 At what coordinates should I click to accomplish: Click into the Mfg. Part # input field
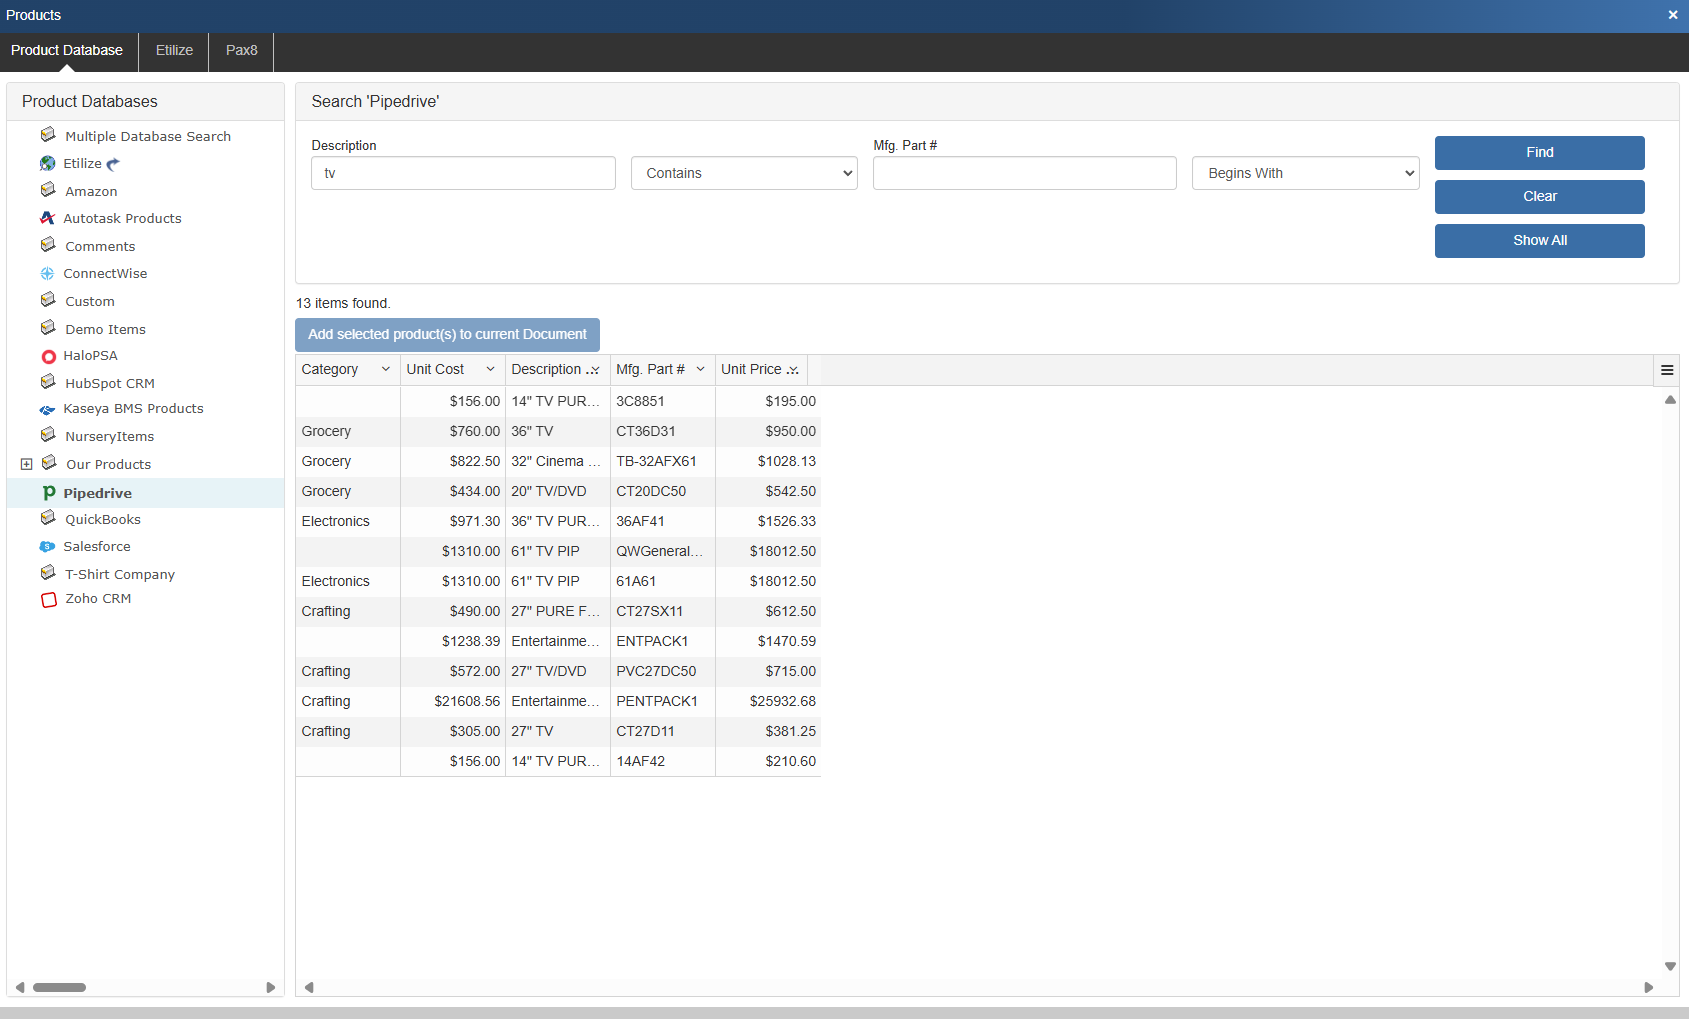point(1024,173)
